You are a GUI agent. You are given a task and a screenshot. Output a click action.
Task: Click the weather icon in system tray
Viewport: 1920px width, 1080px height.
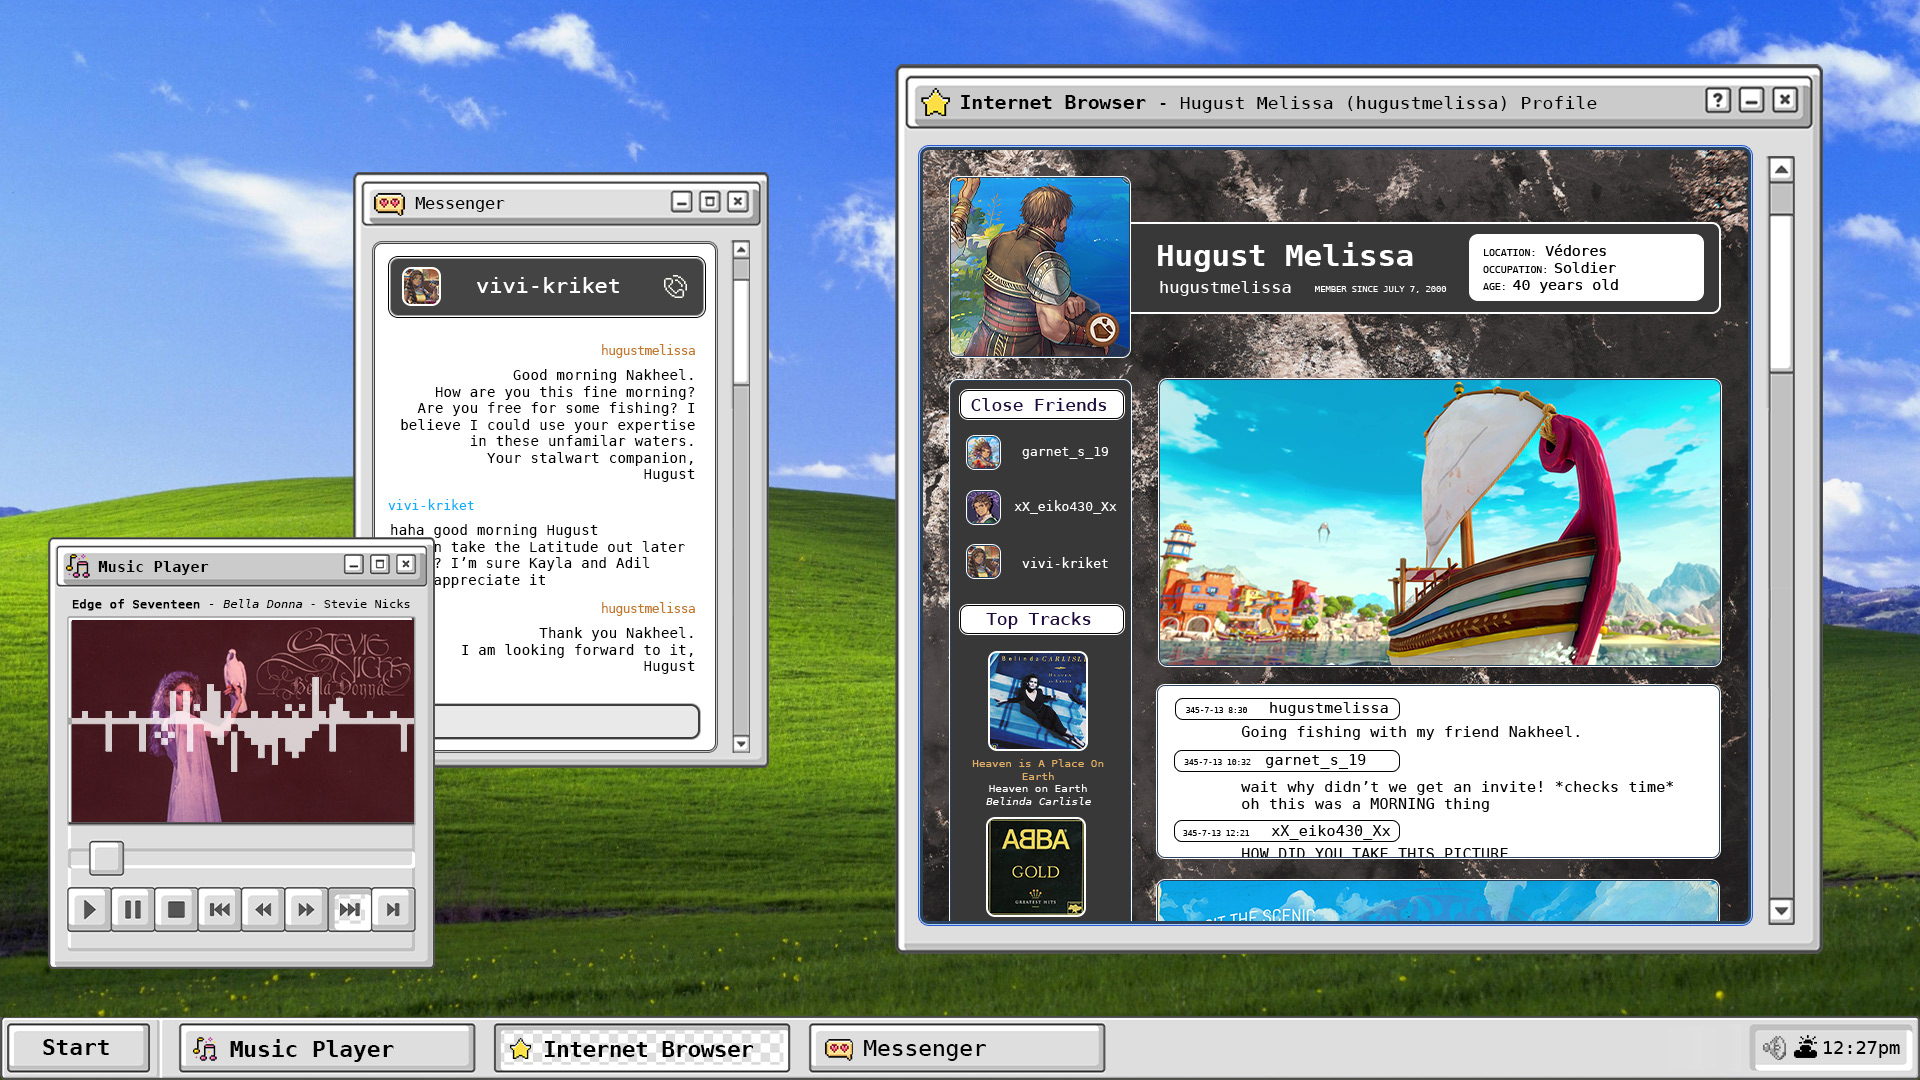click(1805, 1047)
